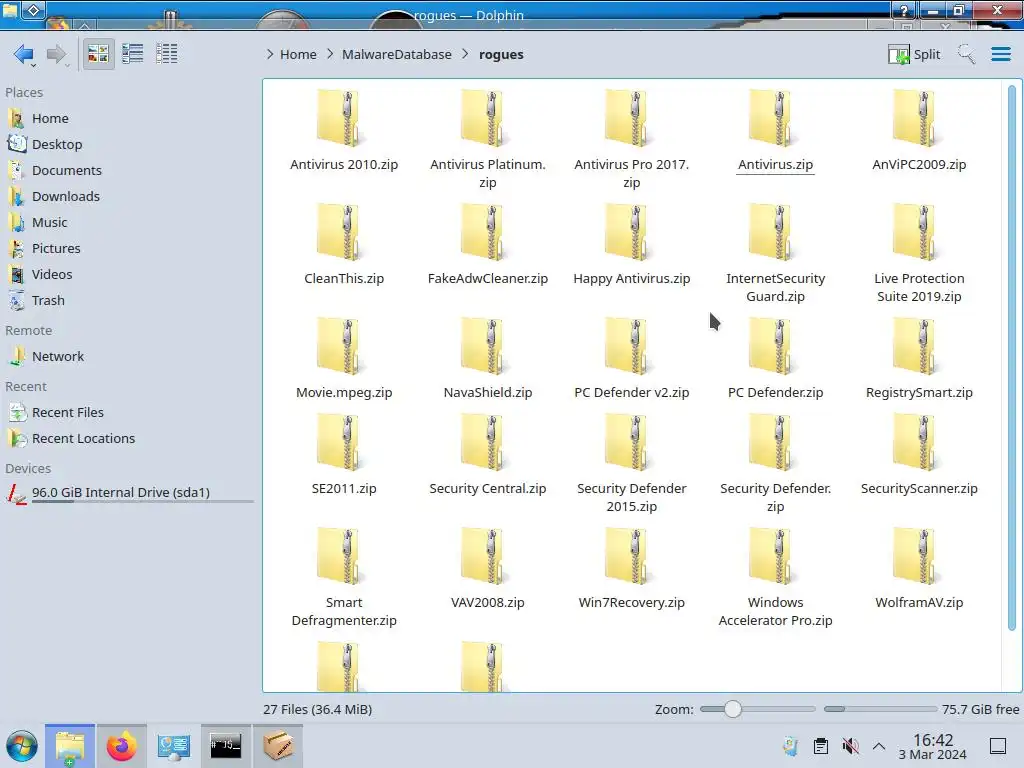Select AnViPC2009.zip archive icon

(x=917, y=118)
